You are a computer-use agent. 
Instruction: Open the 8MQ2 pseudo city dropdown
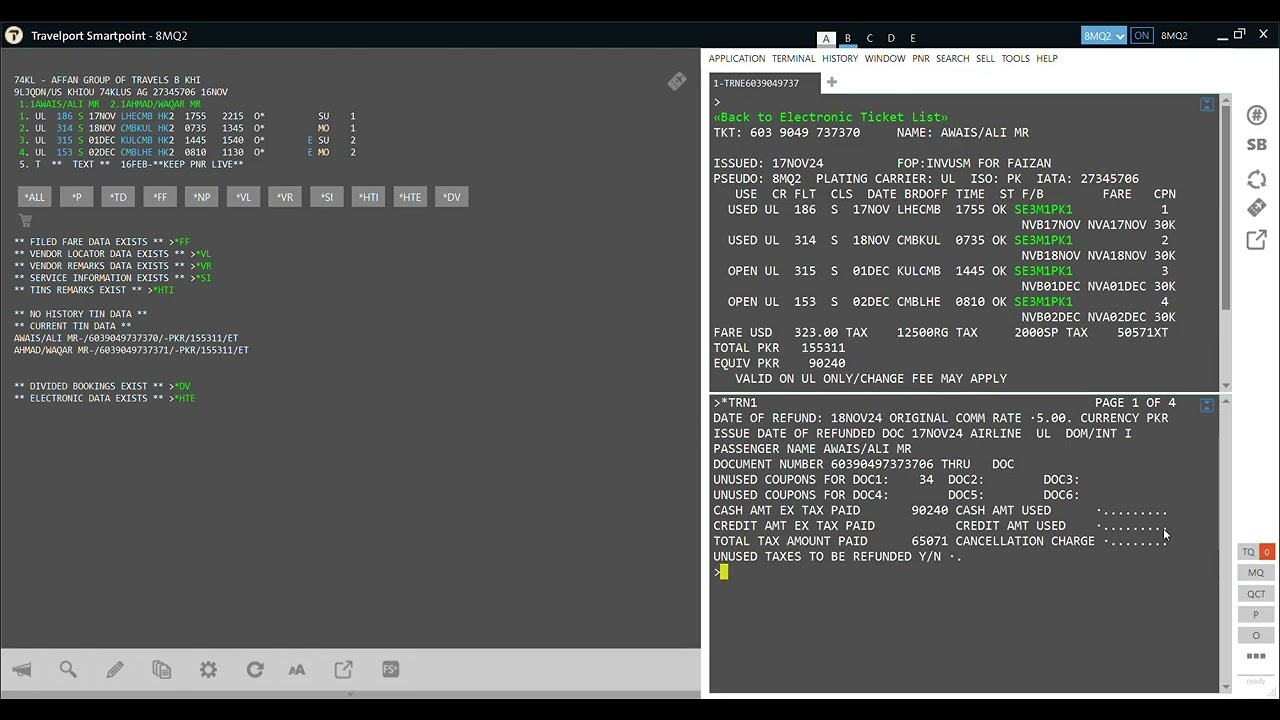pyautogui.click(x=1104, y=36)
